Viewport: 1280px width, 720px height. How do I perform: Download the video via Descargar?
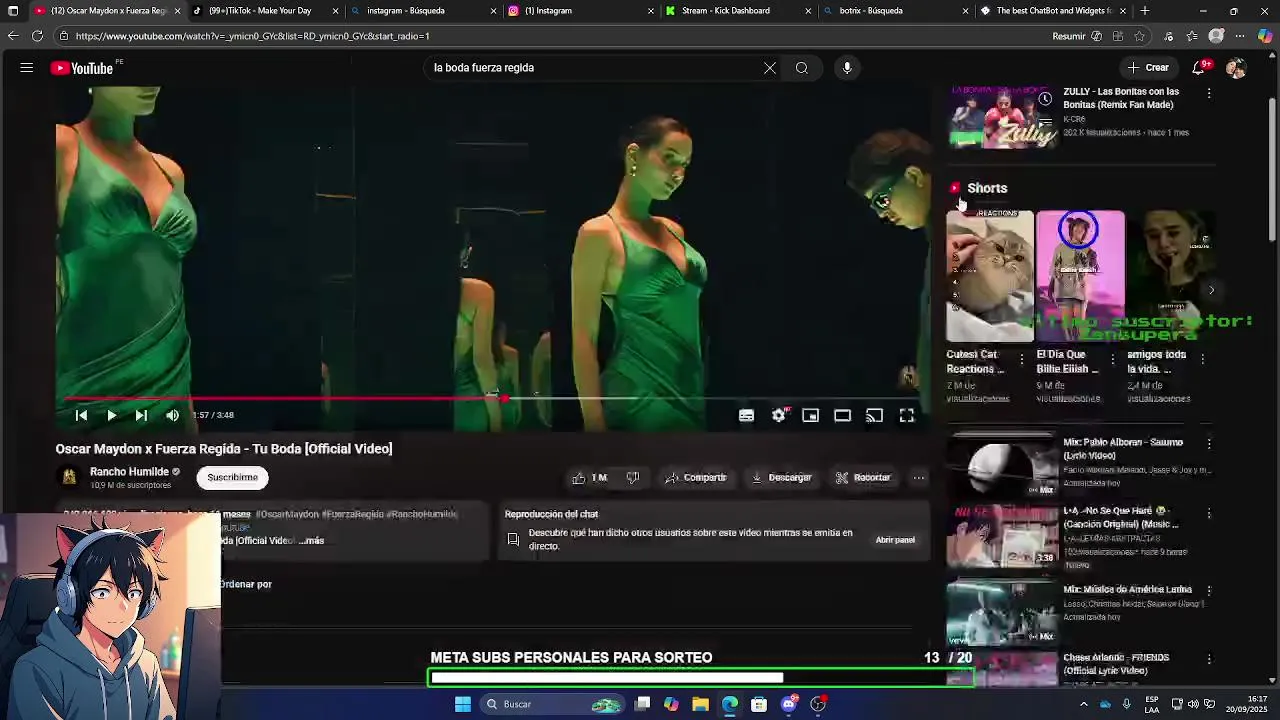(x=781, y=478)
